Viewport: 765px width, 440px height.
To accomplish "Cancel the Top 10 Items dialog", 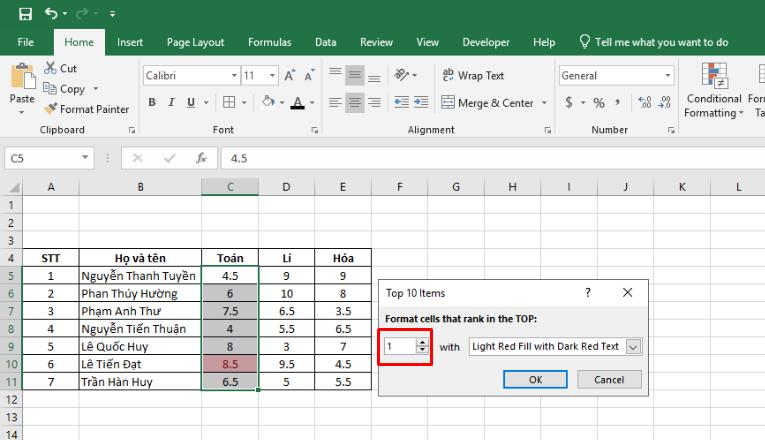I will tap(609, 380).
